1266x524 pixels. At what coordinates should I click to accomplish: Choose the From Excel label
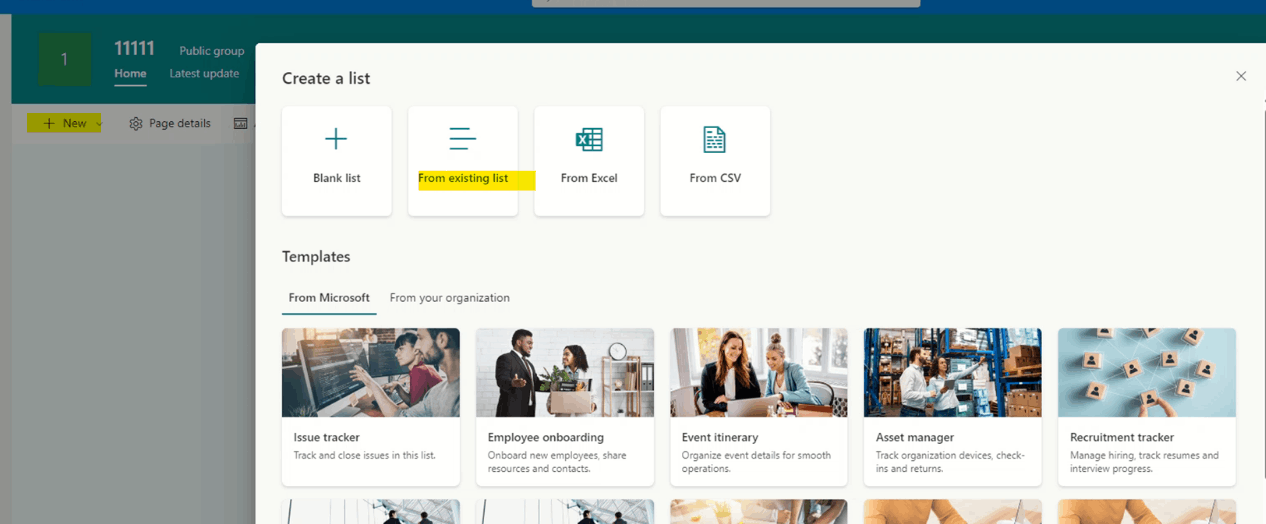point(589,178)
